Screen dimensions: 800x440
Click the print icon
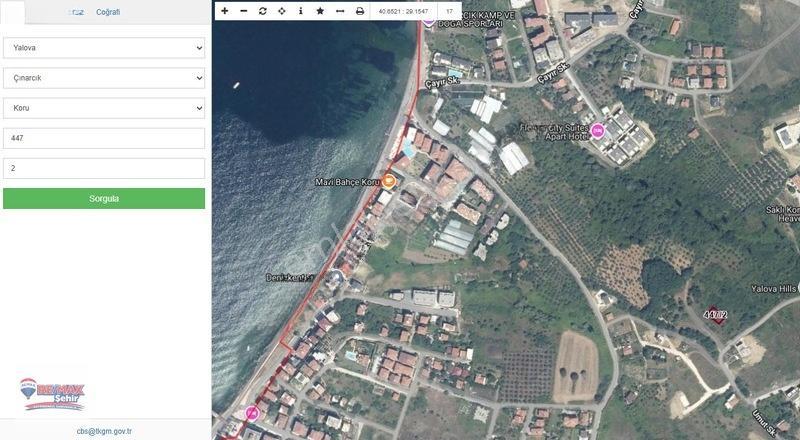pos(360,11)
